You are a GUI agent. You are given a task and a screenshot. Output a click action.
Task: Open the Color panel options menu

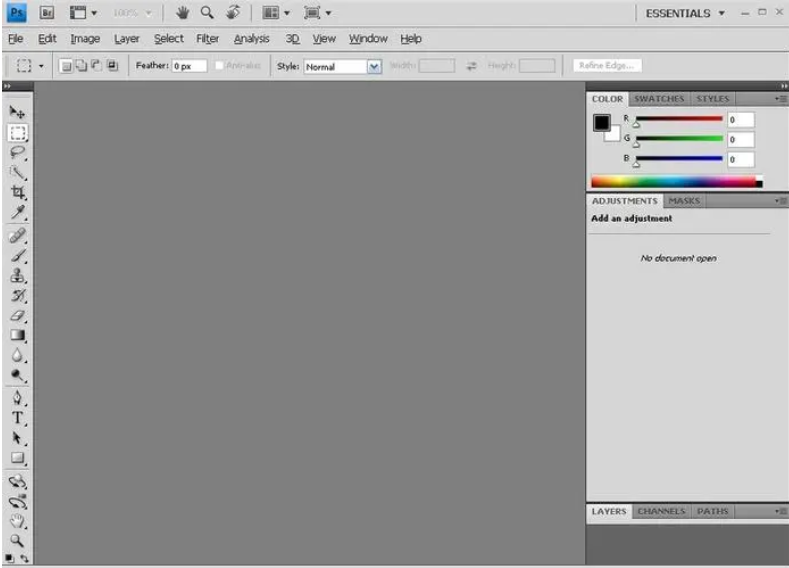[780, 99]
